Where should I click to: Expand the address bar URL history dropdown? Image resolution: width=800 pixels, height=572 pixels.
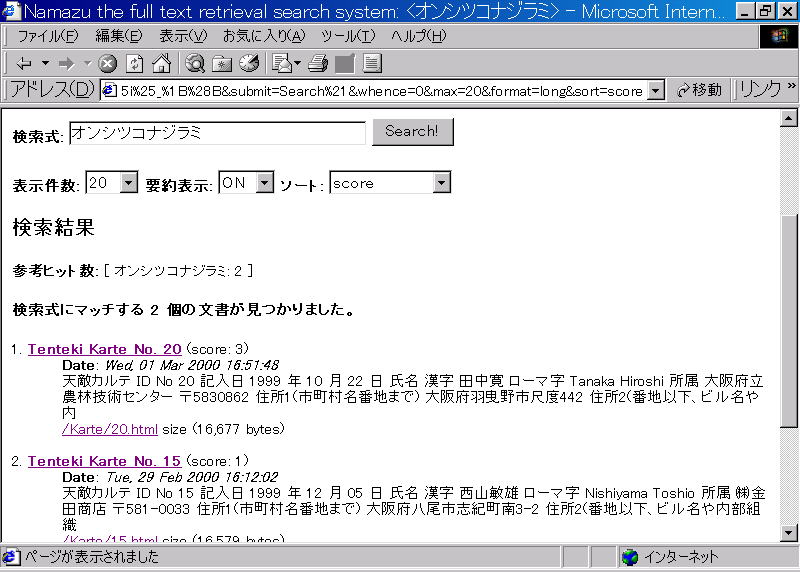[x=656, y=91]
